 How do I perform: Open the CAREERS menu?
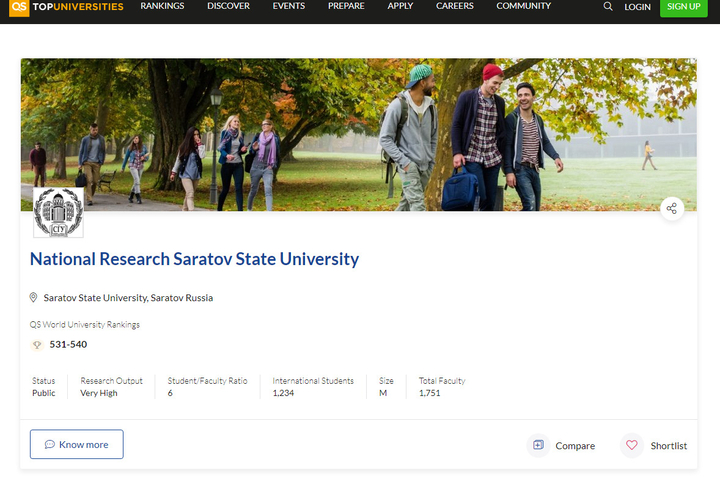click(x=455, y=6)
